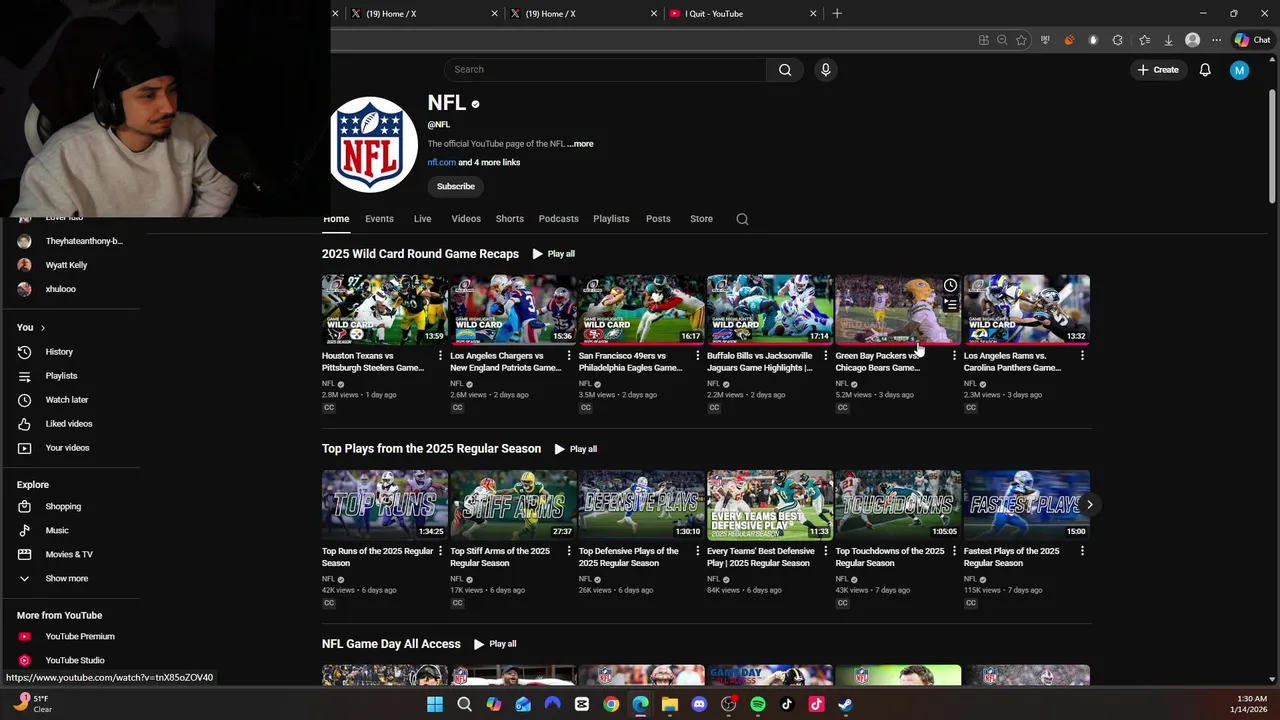Open more options for Bills vs Jaguars video
The width and height of the screenshot is (1280, 720).
(825, 356)
